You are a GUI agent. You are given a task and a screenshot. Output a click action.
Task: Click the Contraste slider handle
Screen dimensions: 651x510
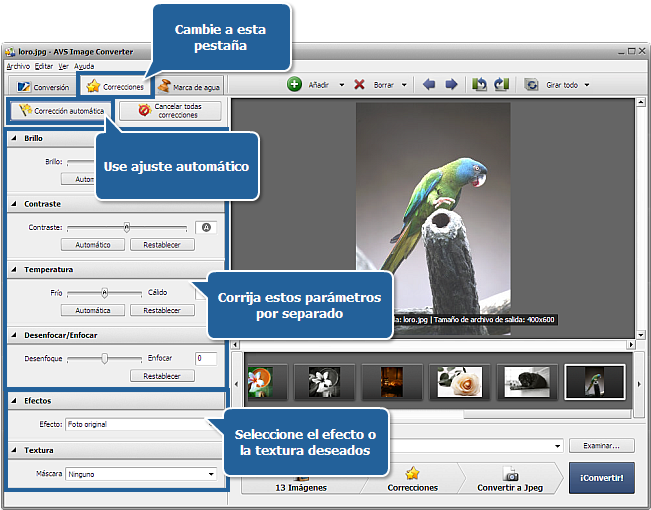[127, 227]
